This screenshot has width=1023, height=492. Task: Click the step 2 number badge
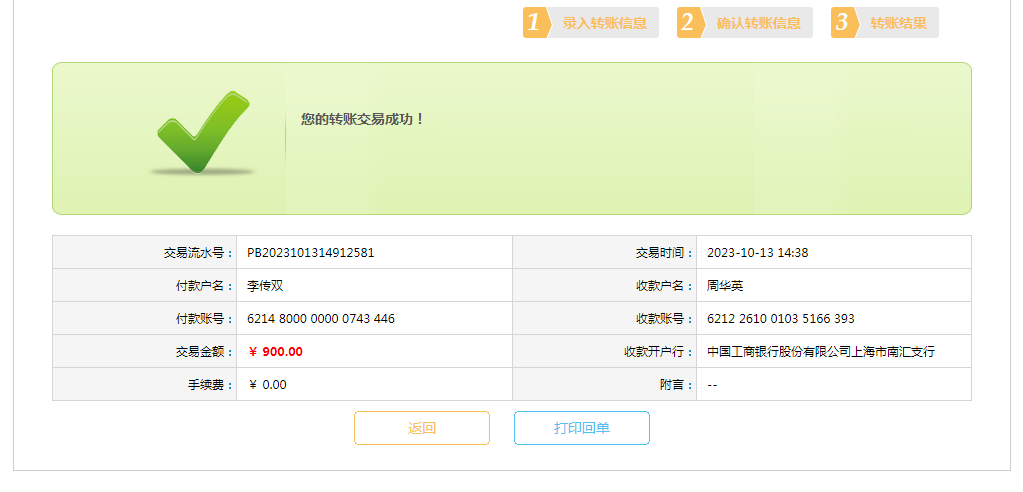point(688,23)
